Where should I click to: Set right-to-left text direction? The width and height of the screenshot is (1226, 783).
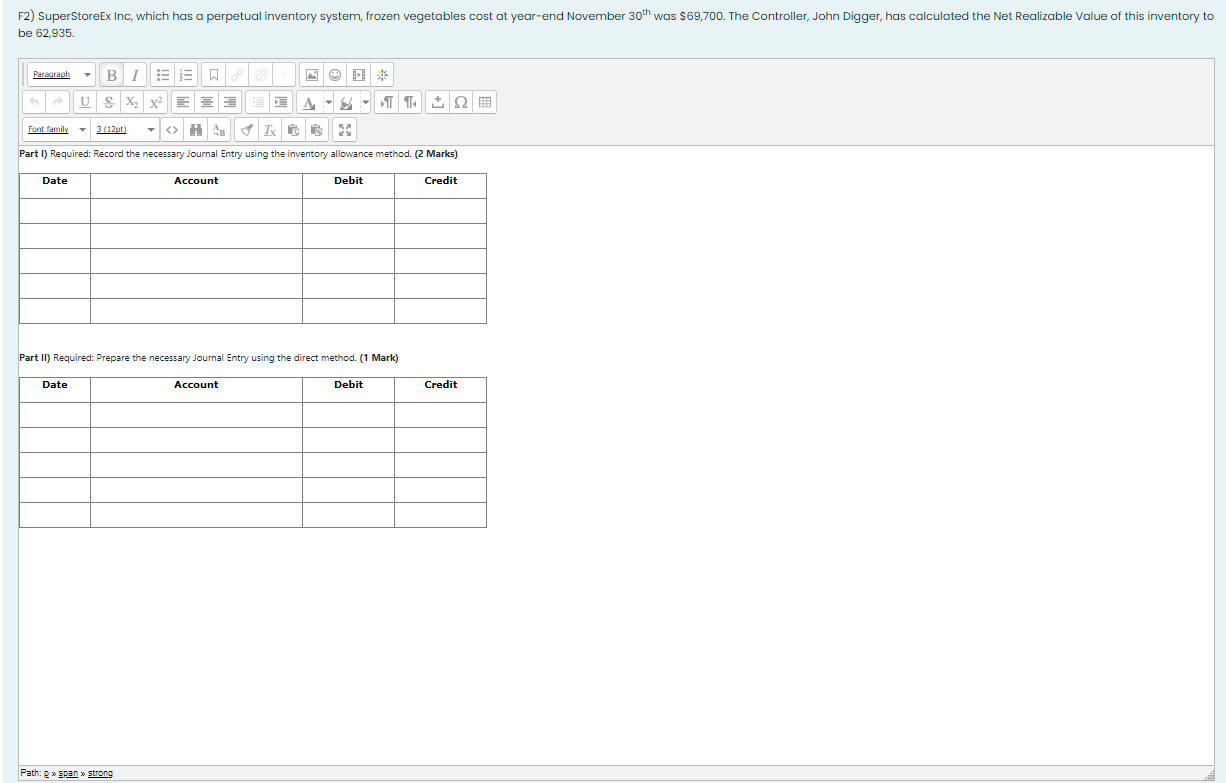tap(410, 102)
